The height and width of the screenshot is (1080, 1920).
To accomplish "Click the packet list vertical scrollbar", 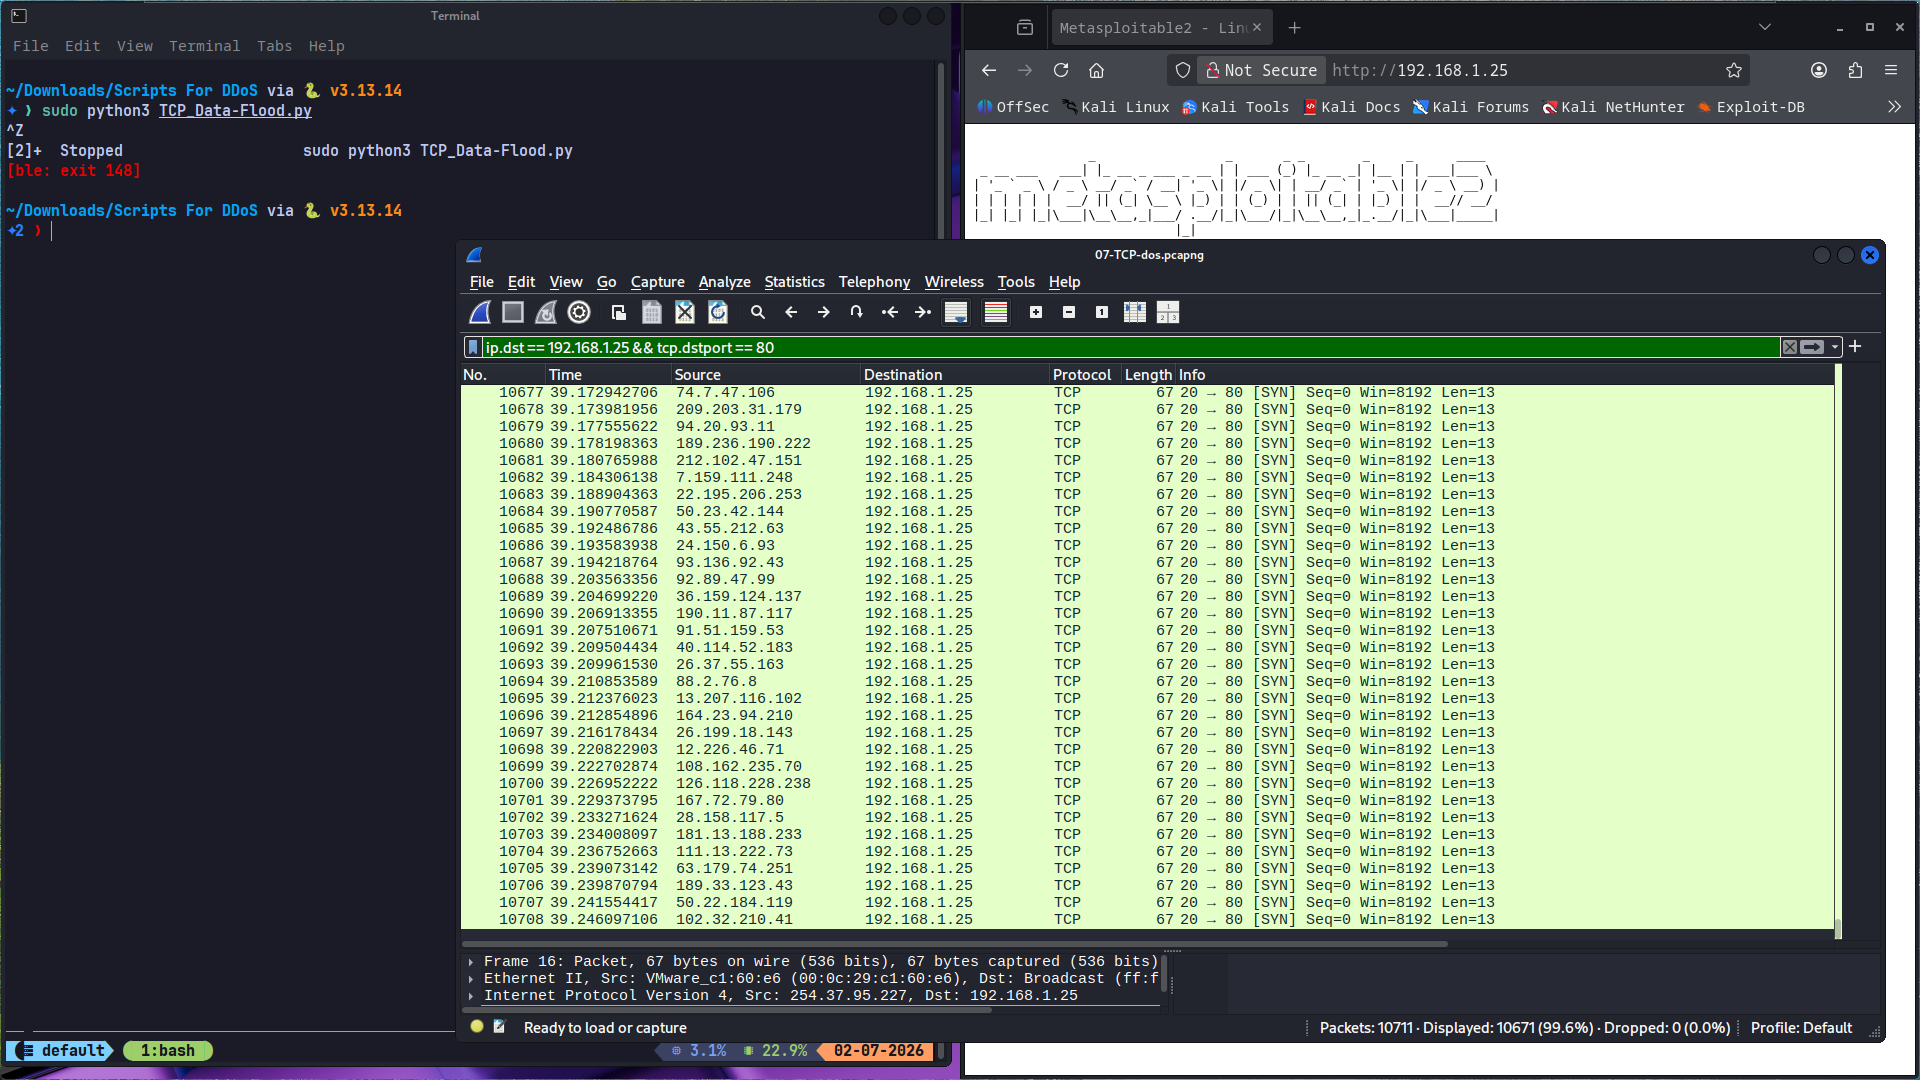I will tap(1838, 651).
